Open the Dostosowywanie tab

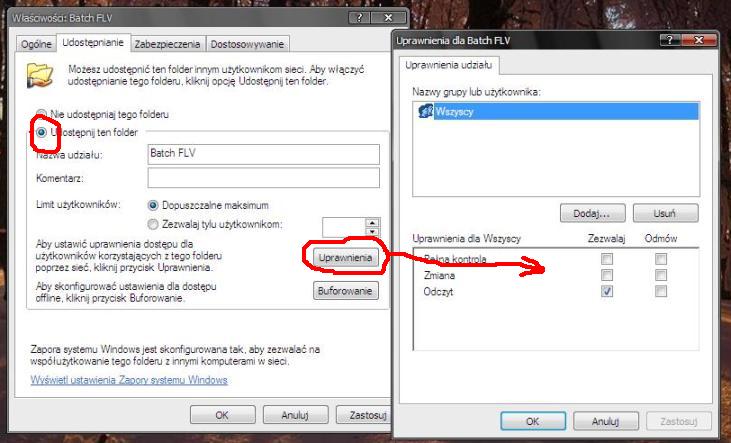pyautogui.click(x=247, y=44)
